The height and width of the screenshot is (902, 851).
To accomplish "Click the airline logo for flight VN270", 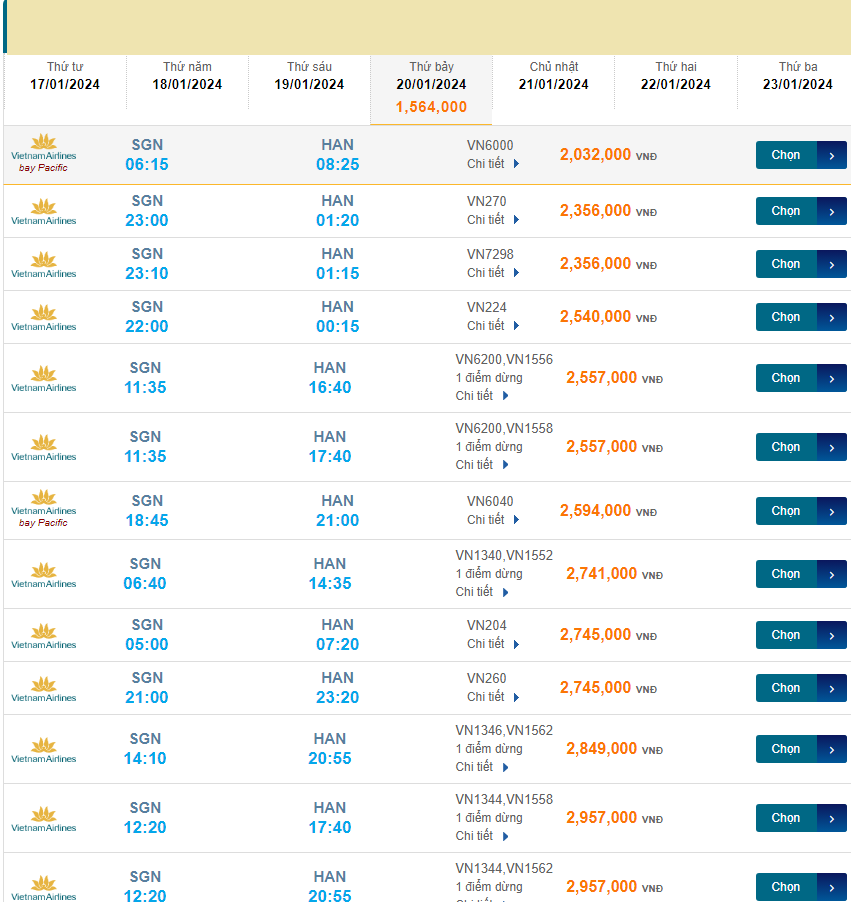I will point(43,211).
